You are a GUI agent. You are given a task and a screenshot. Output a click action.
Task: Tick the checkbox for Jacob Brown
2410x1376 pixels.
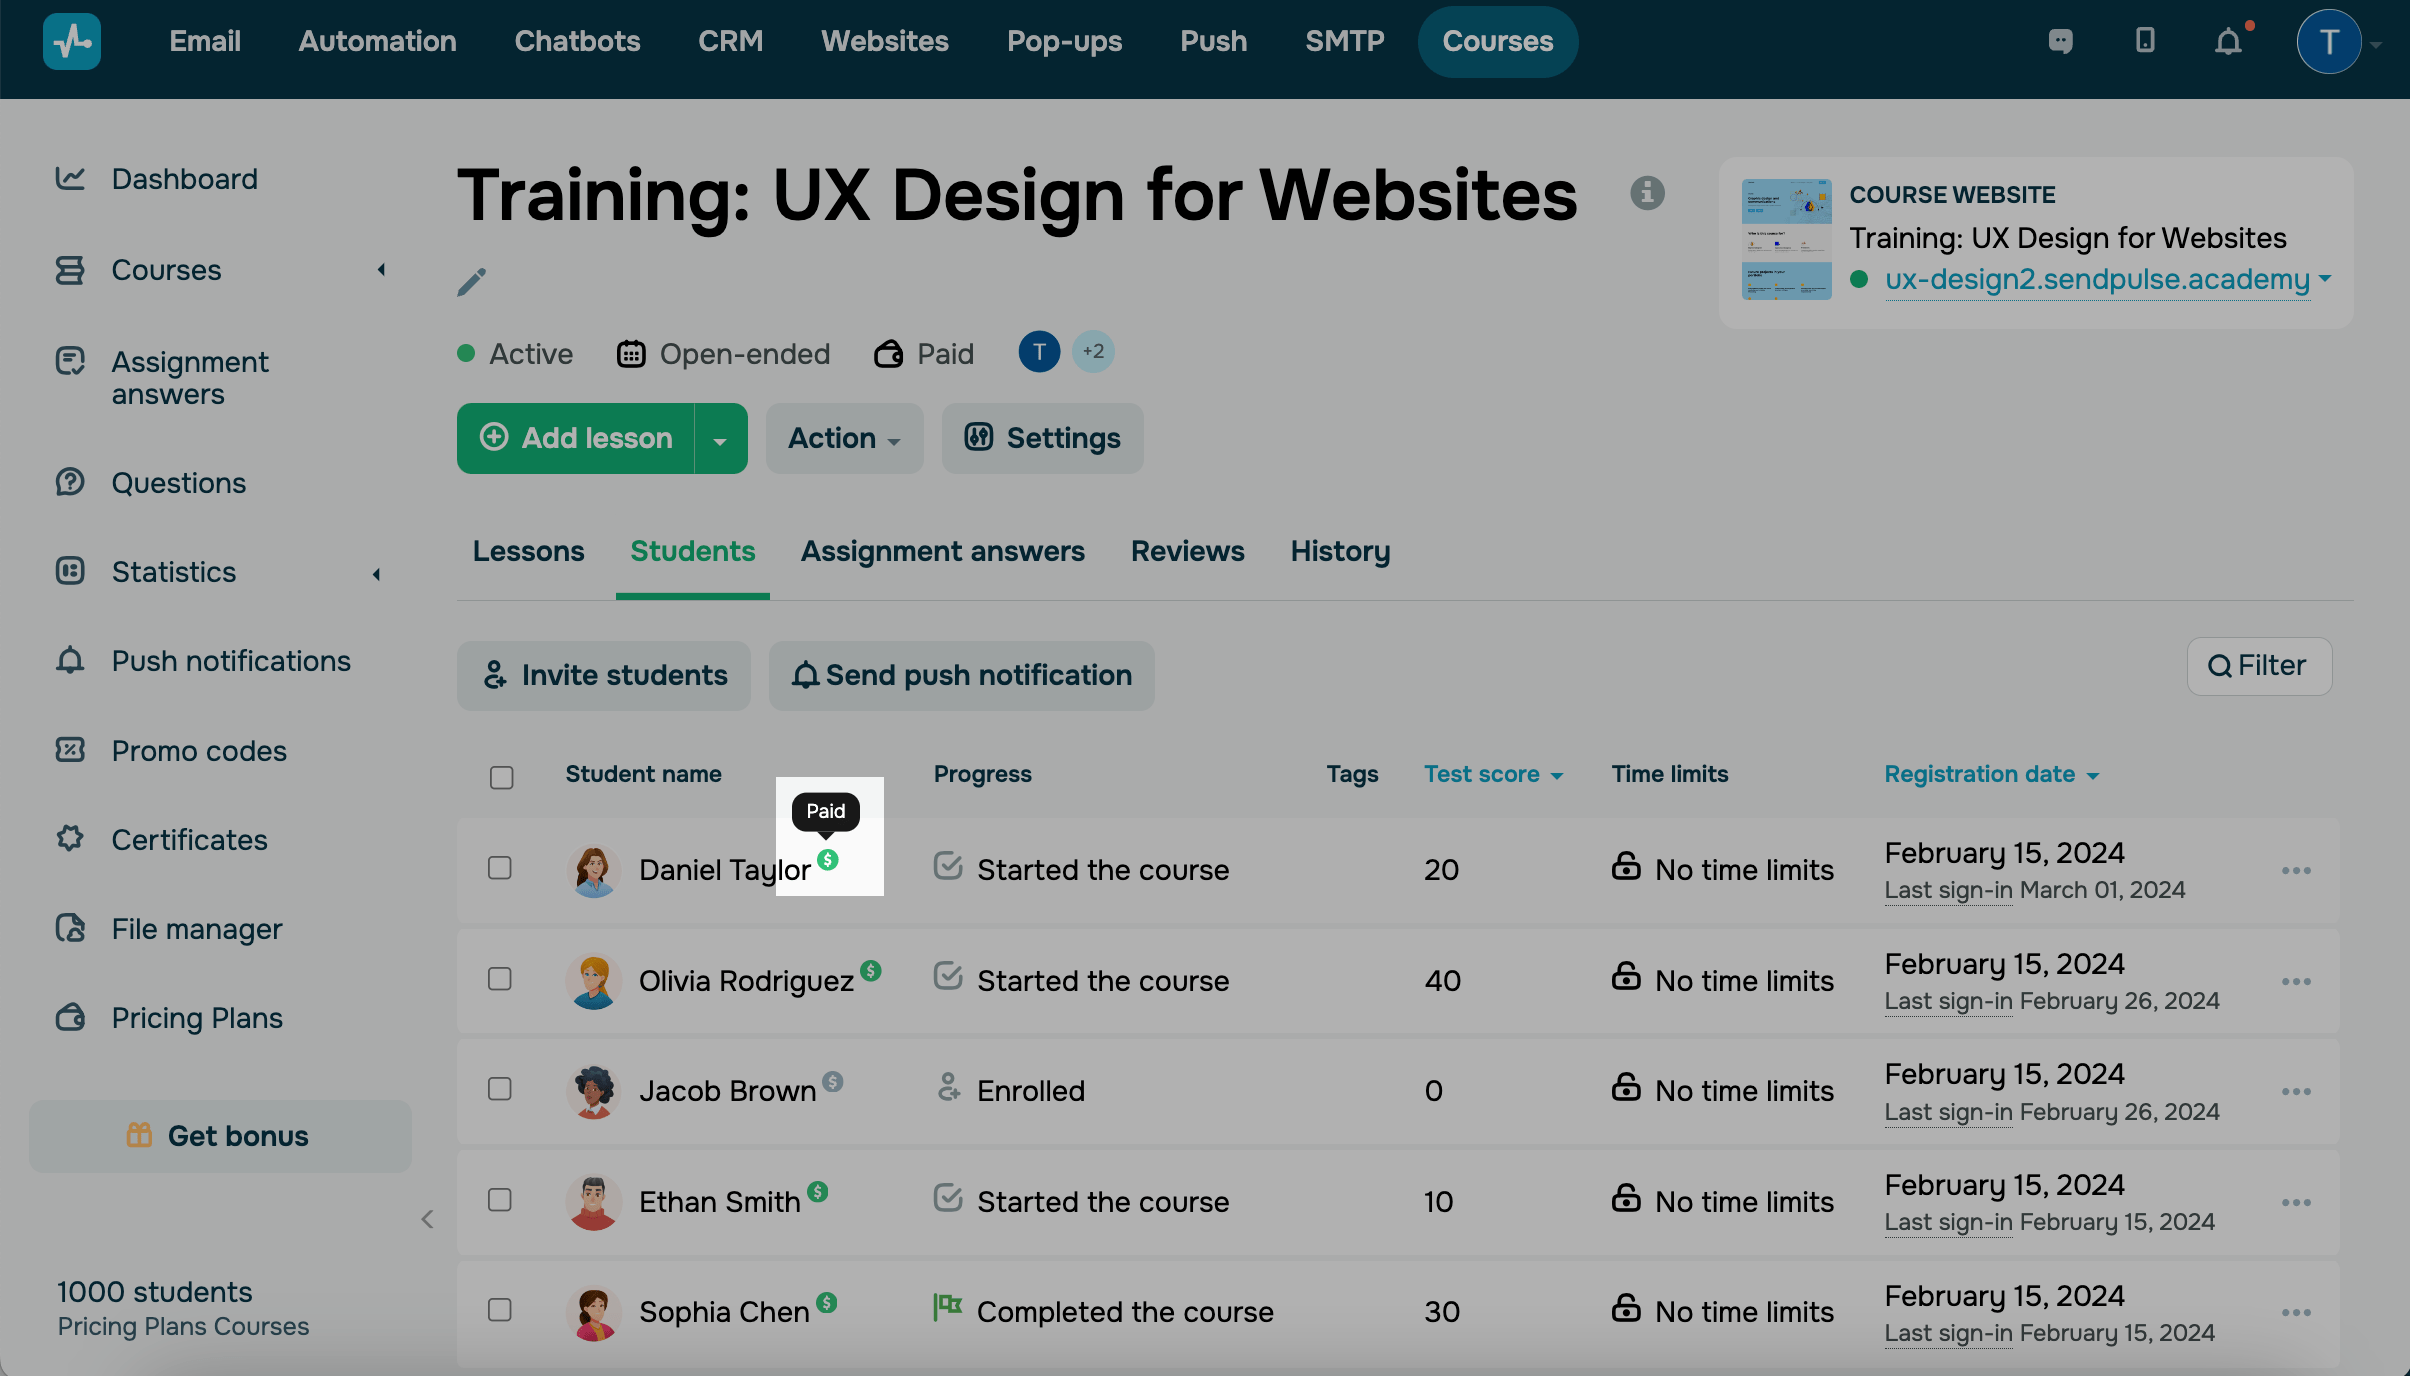500,1088
